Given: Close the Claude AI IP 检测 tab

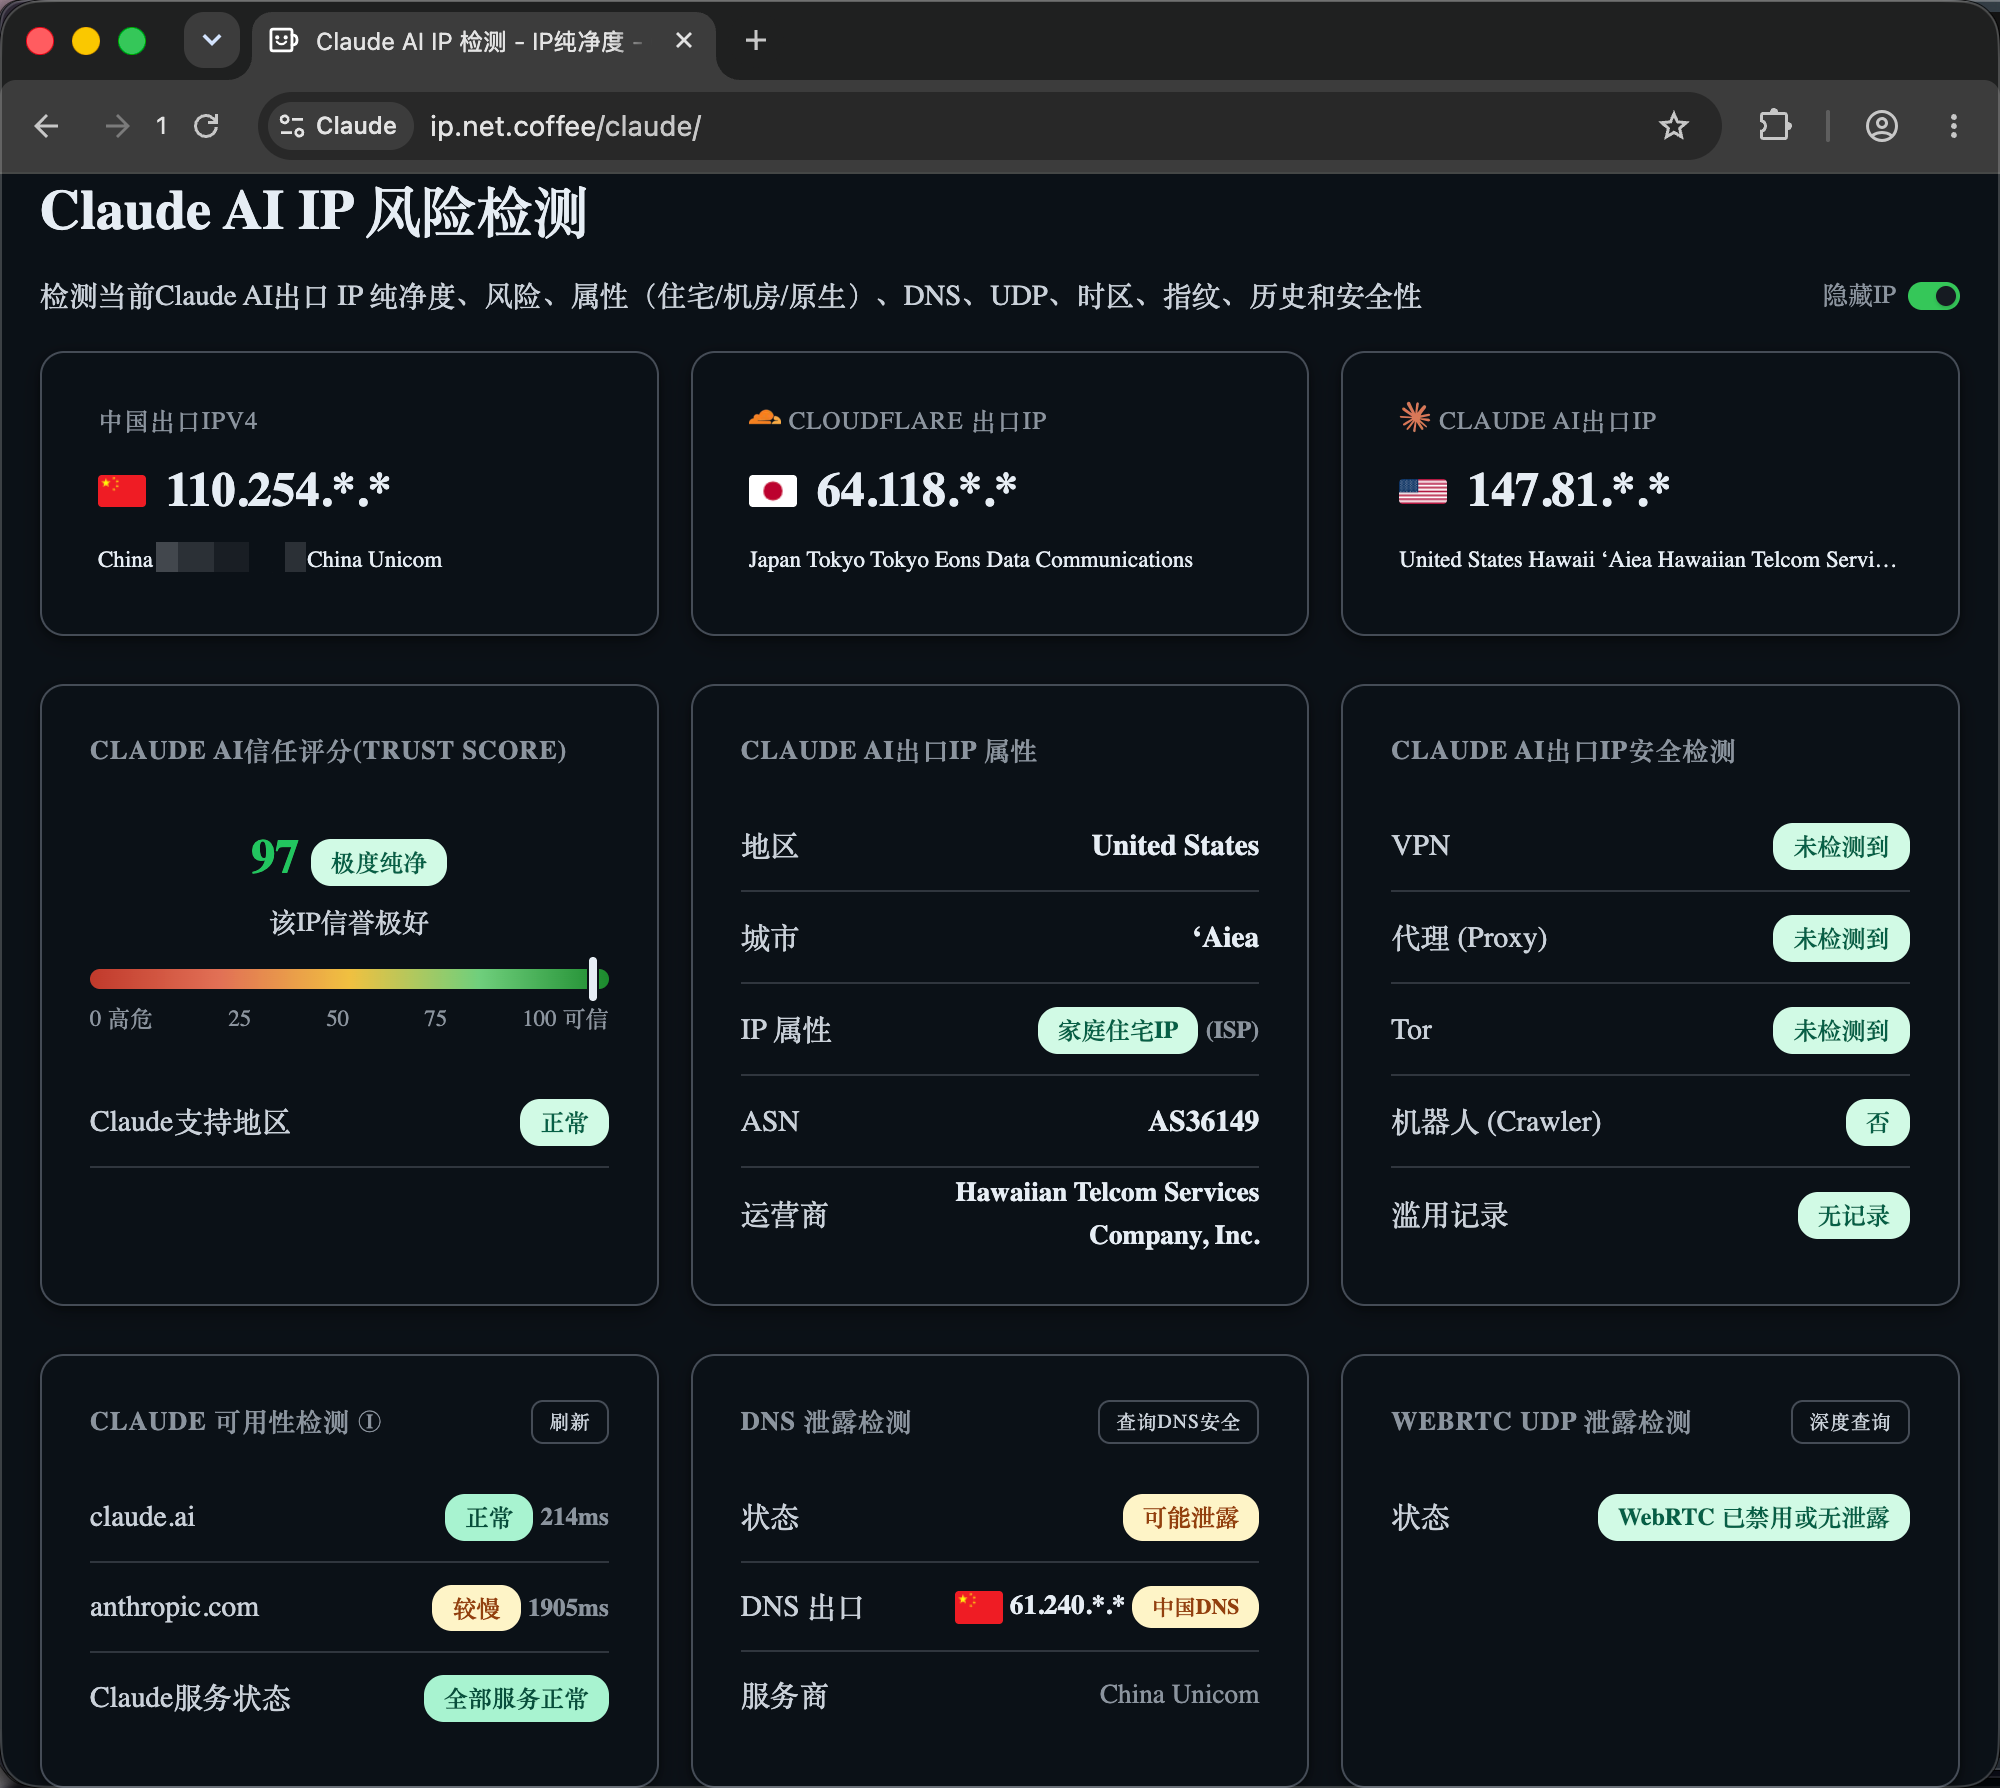Looking at the screenshot, I should point(684,41).
